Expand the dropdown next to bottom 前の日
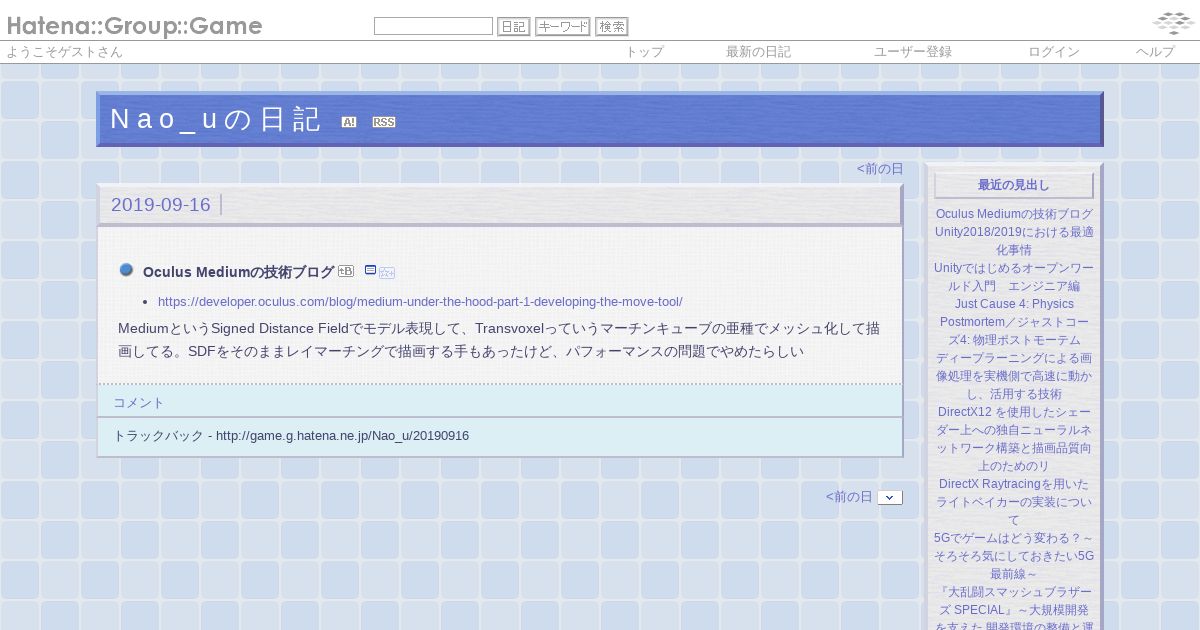 pos(890,497)
